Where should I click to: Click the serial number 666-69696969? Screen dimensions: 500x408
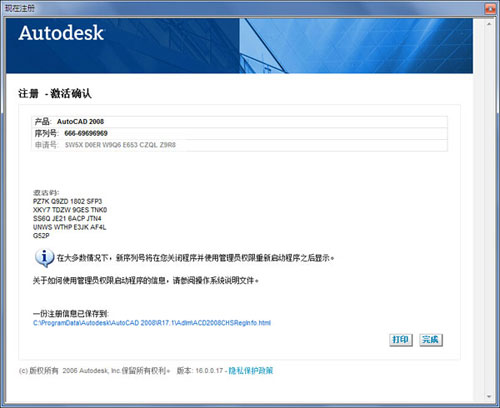point(86,133)
